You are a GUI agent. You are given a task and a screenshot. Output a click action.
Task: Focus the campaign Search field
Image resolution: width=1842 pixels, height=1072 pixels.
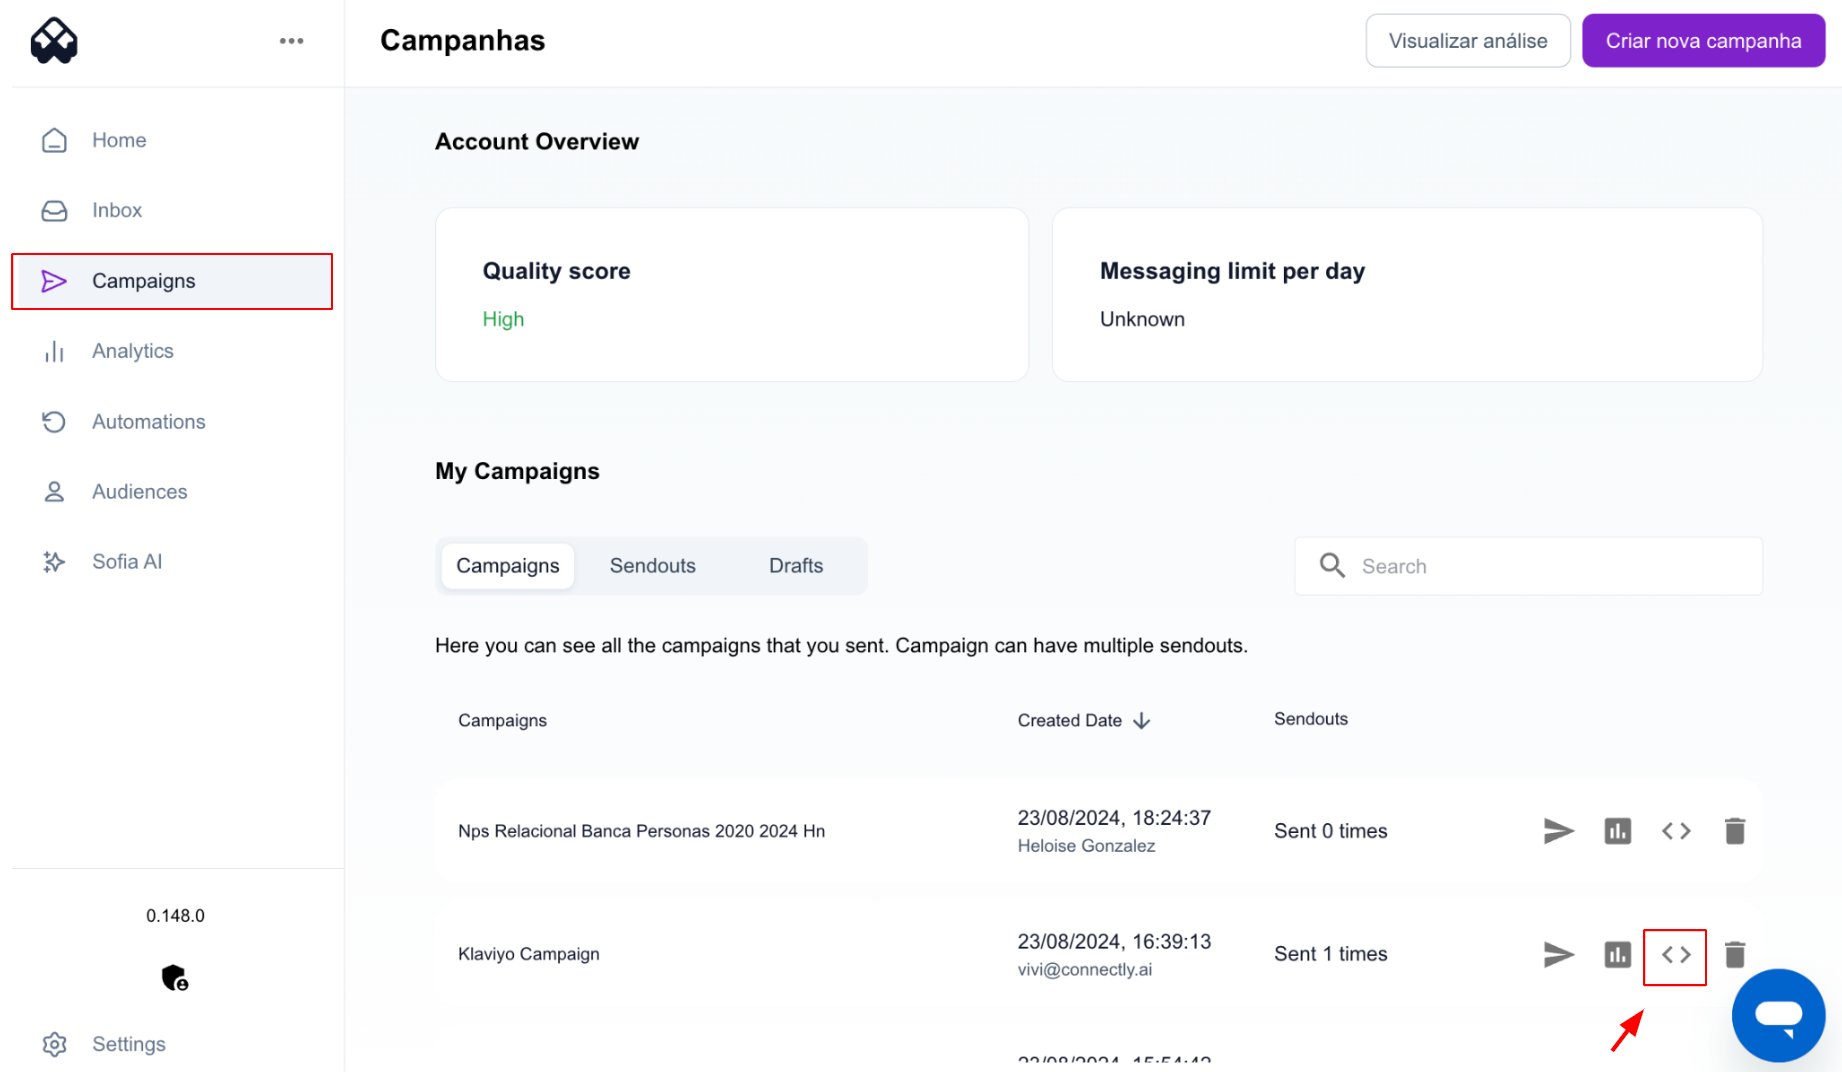pyautogui.click(x=1528, y=566)
